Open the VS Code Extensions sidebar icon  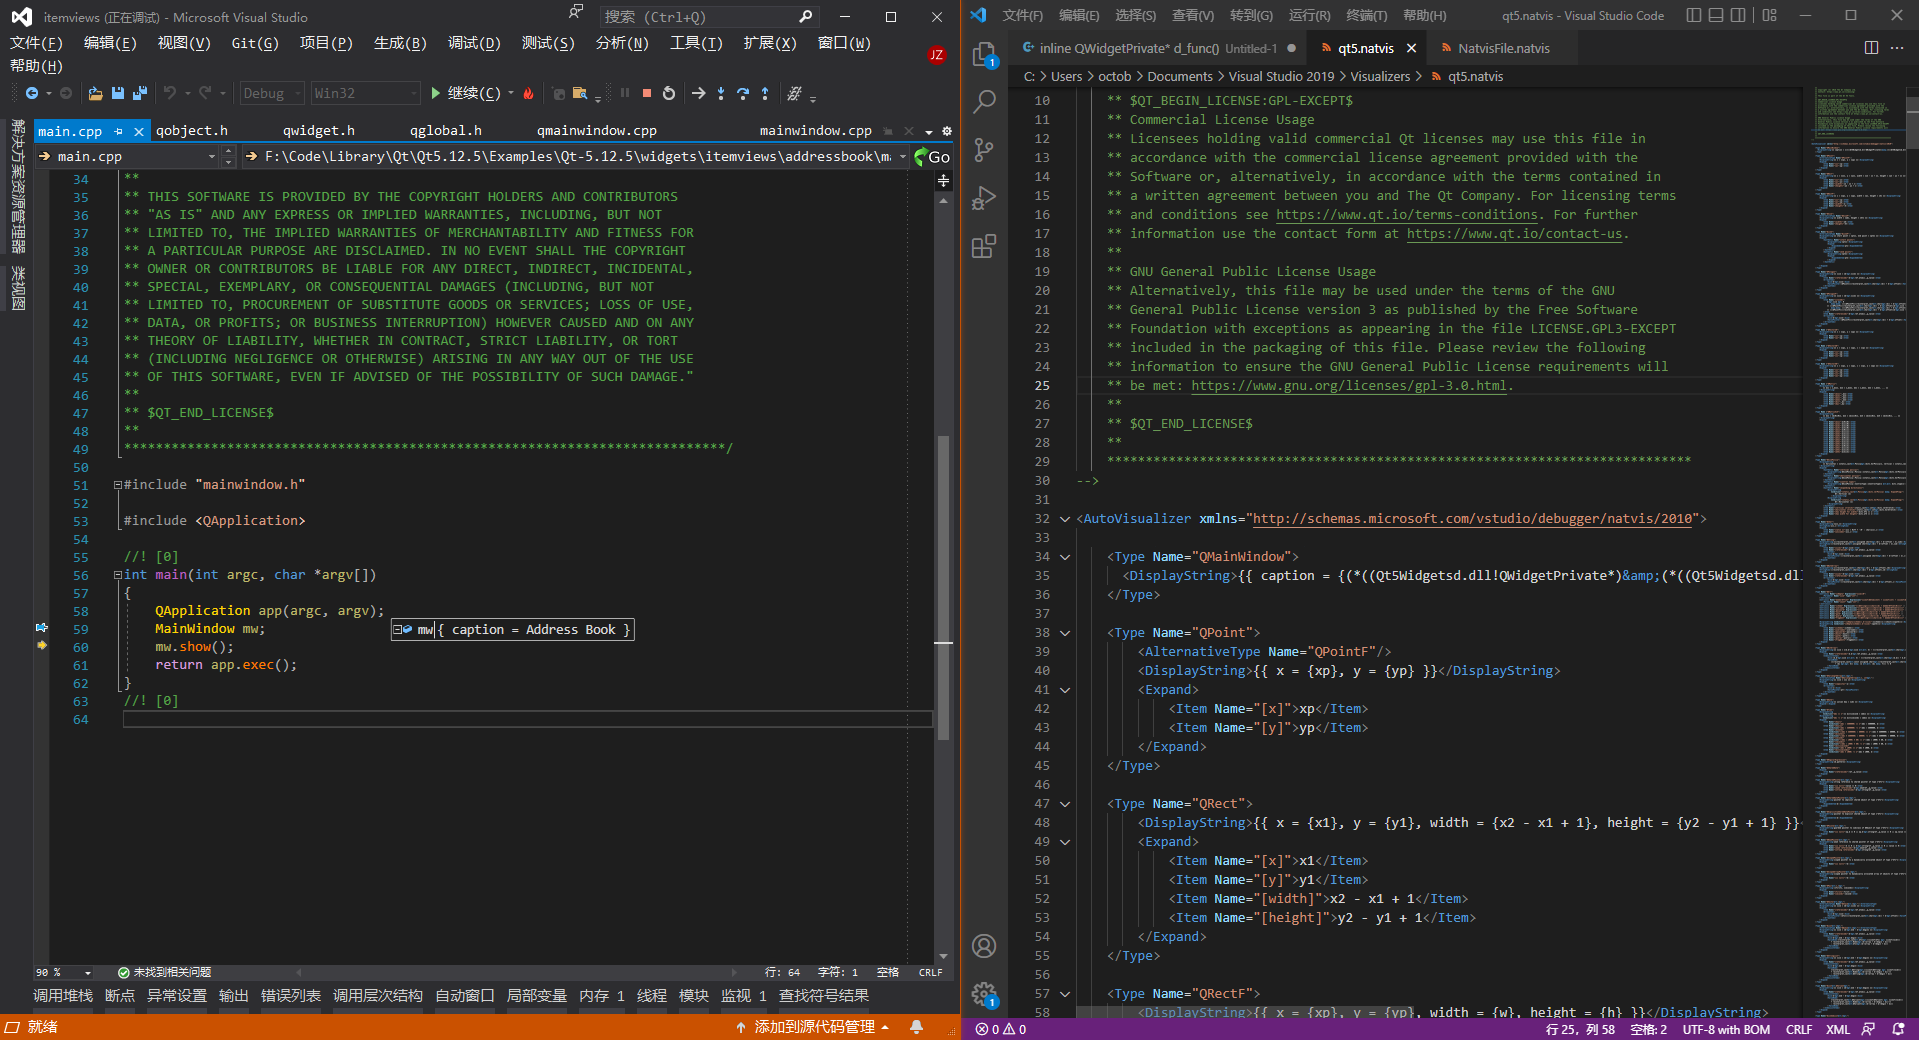[x=984, y=246]
